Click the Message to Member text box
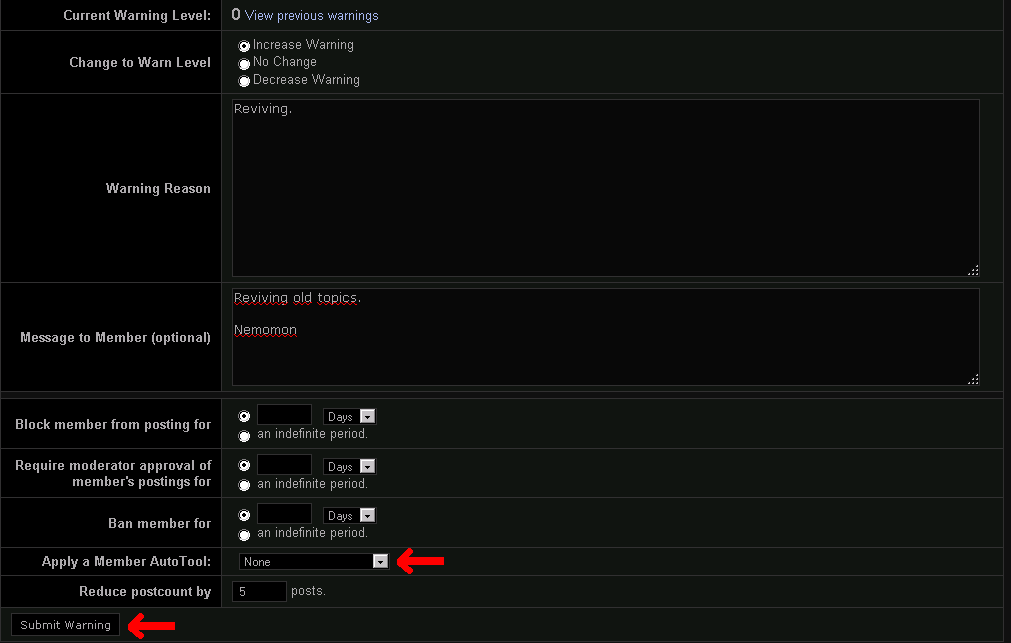1011x643 pixels. (605, 337)
